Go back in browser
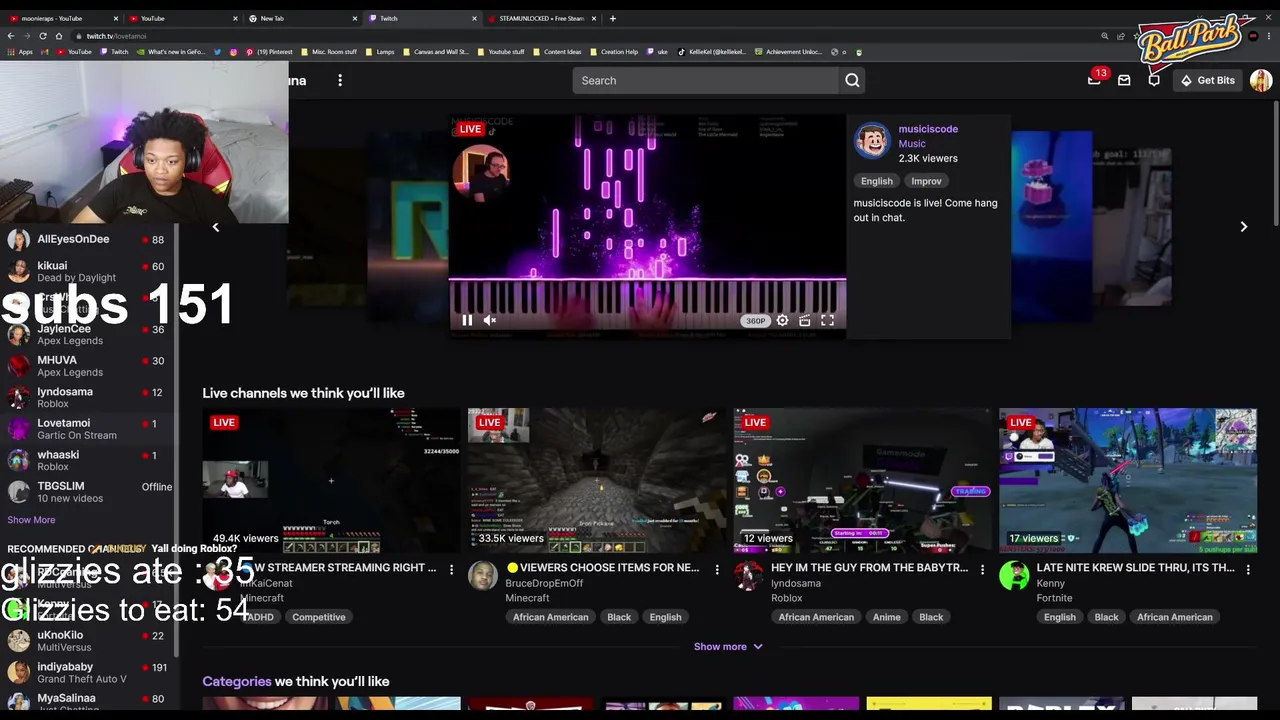 (11, 36)
